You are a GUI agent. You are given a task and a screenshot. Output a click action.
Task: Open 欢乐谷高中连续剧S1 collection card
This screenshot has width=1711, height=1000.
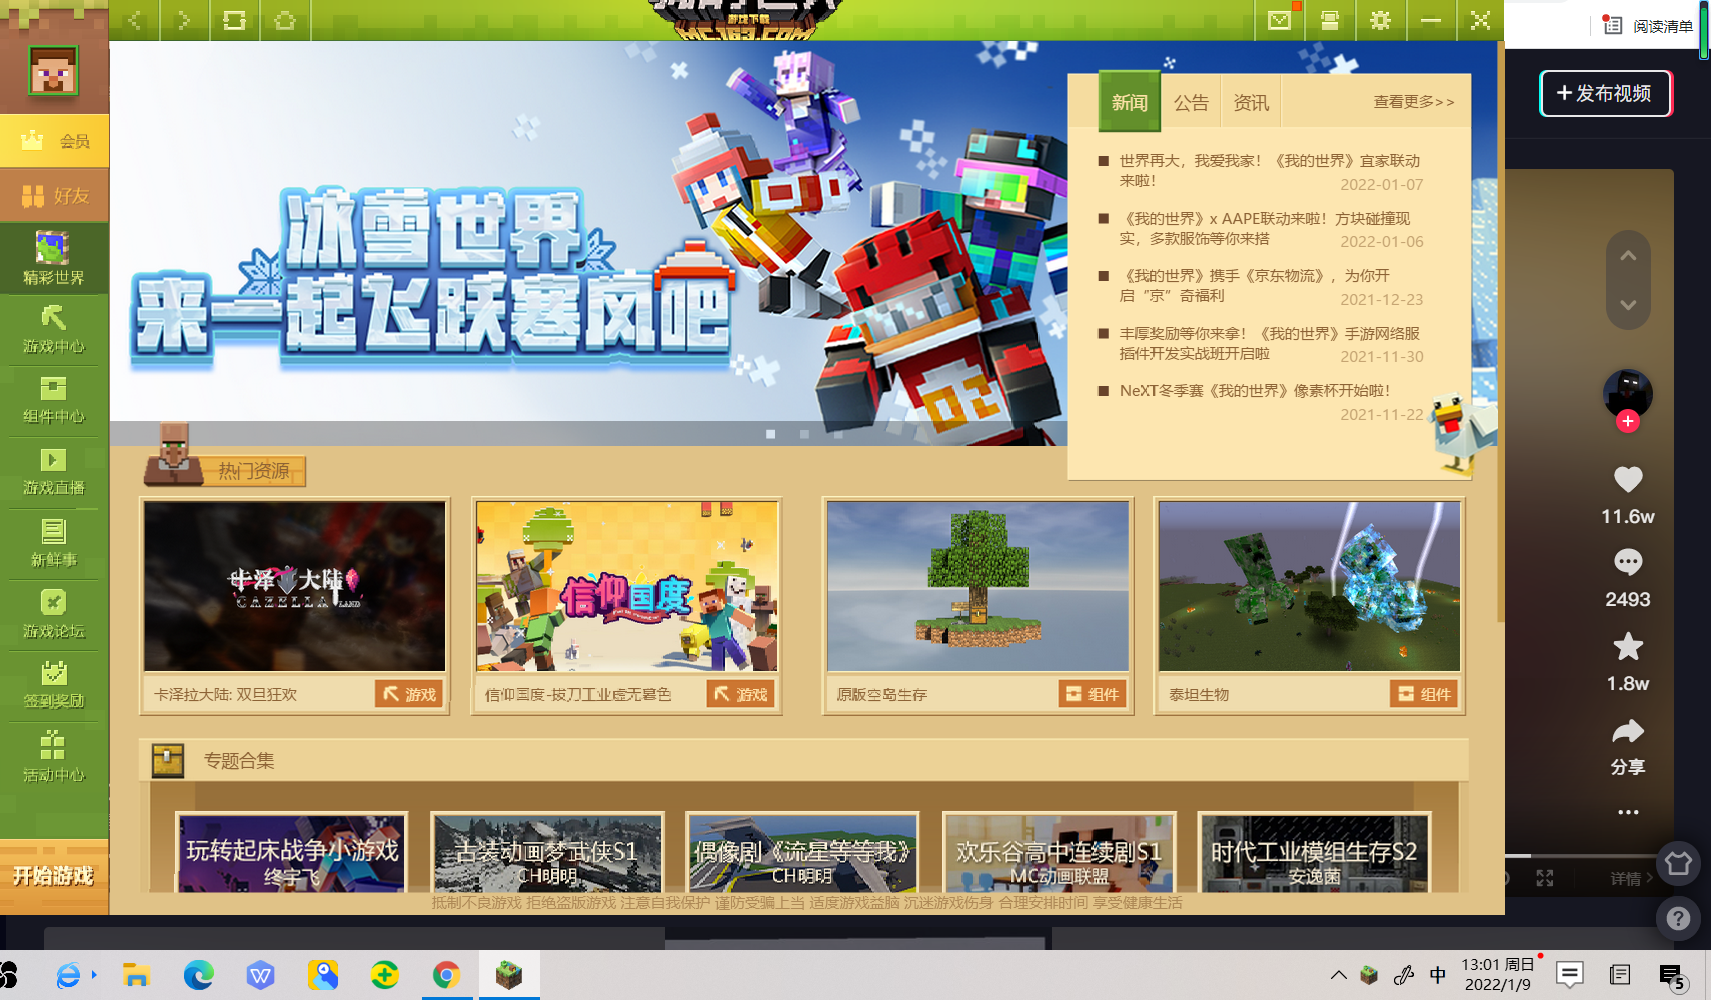(x=1059, y=852)
